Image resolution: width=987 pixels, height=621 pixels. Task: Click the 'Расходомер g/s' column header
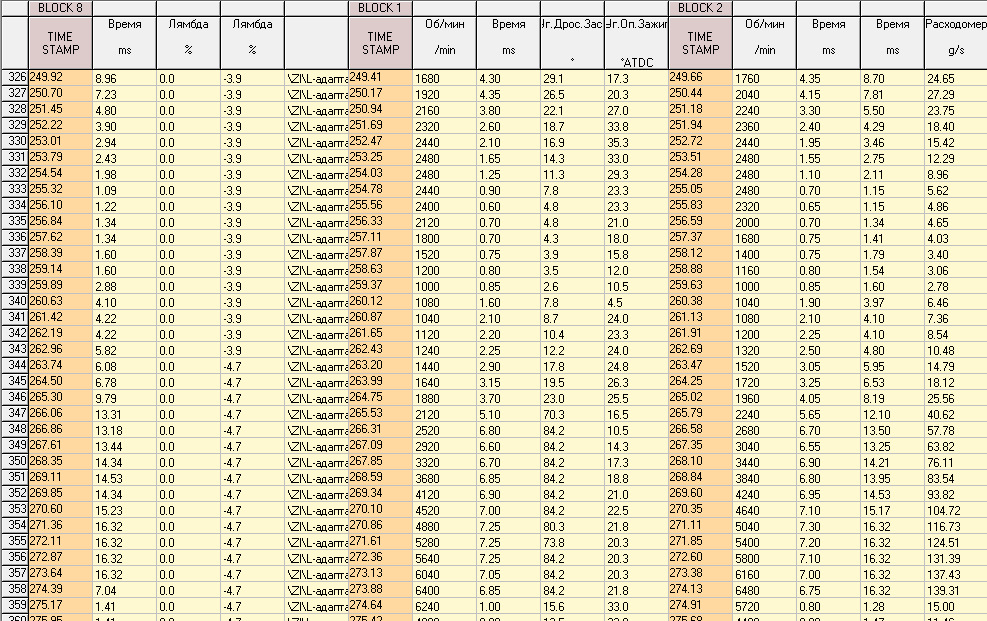pyautogui.click(x=956, y=43)
